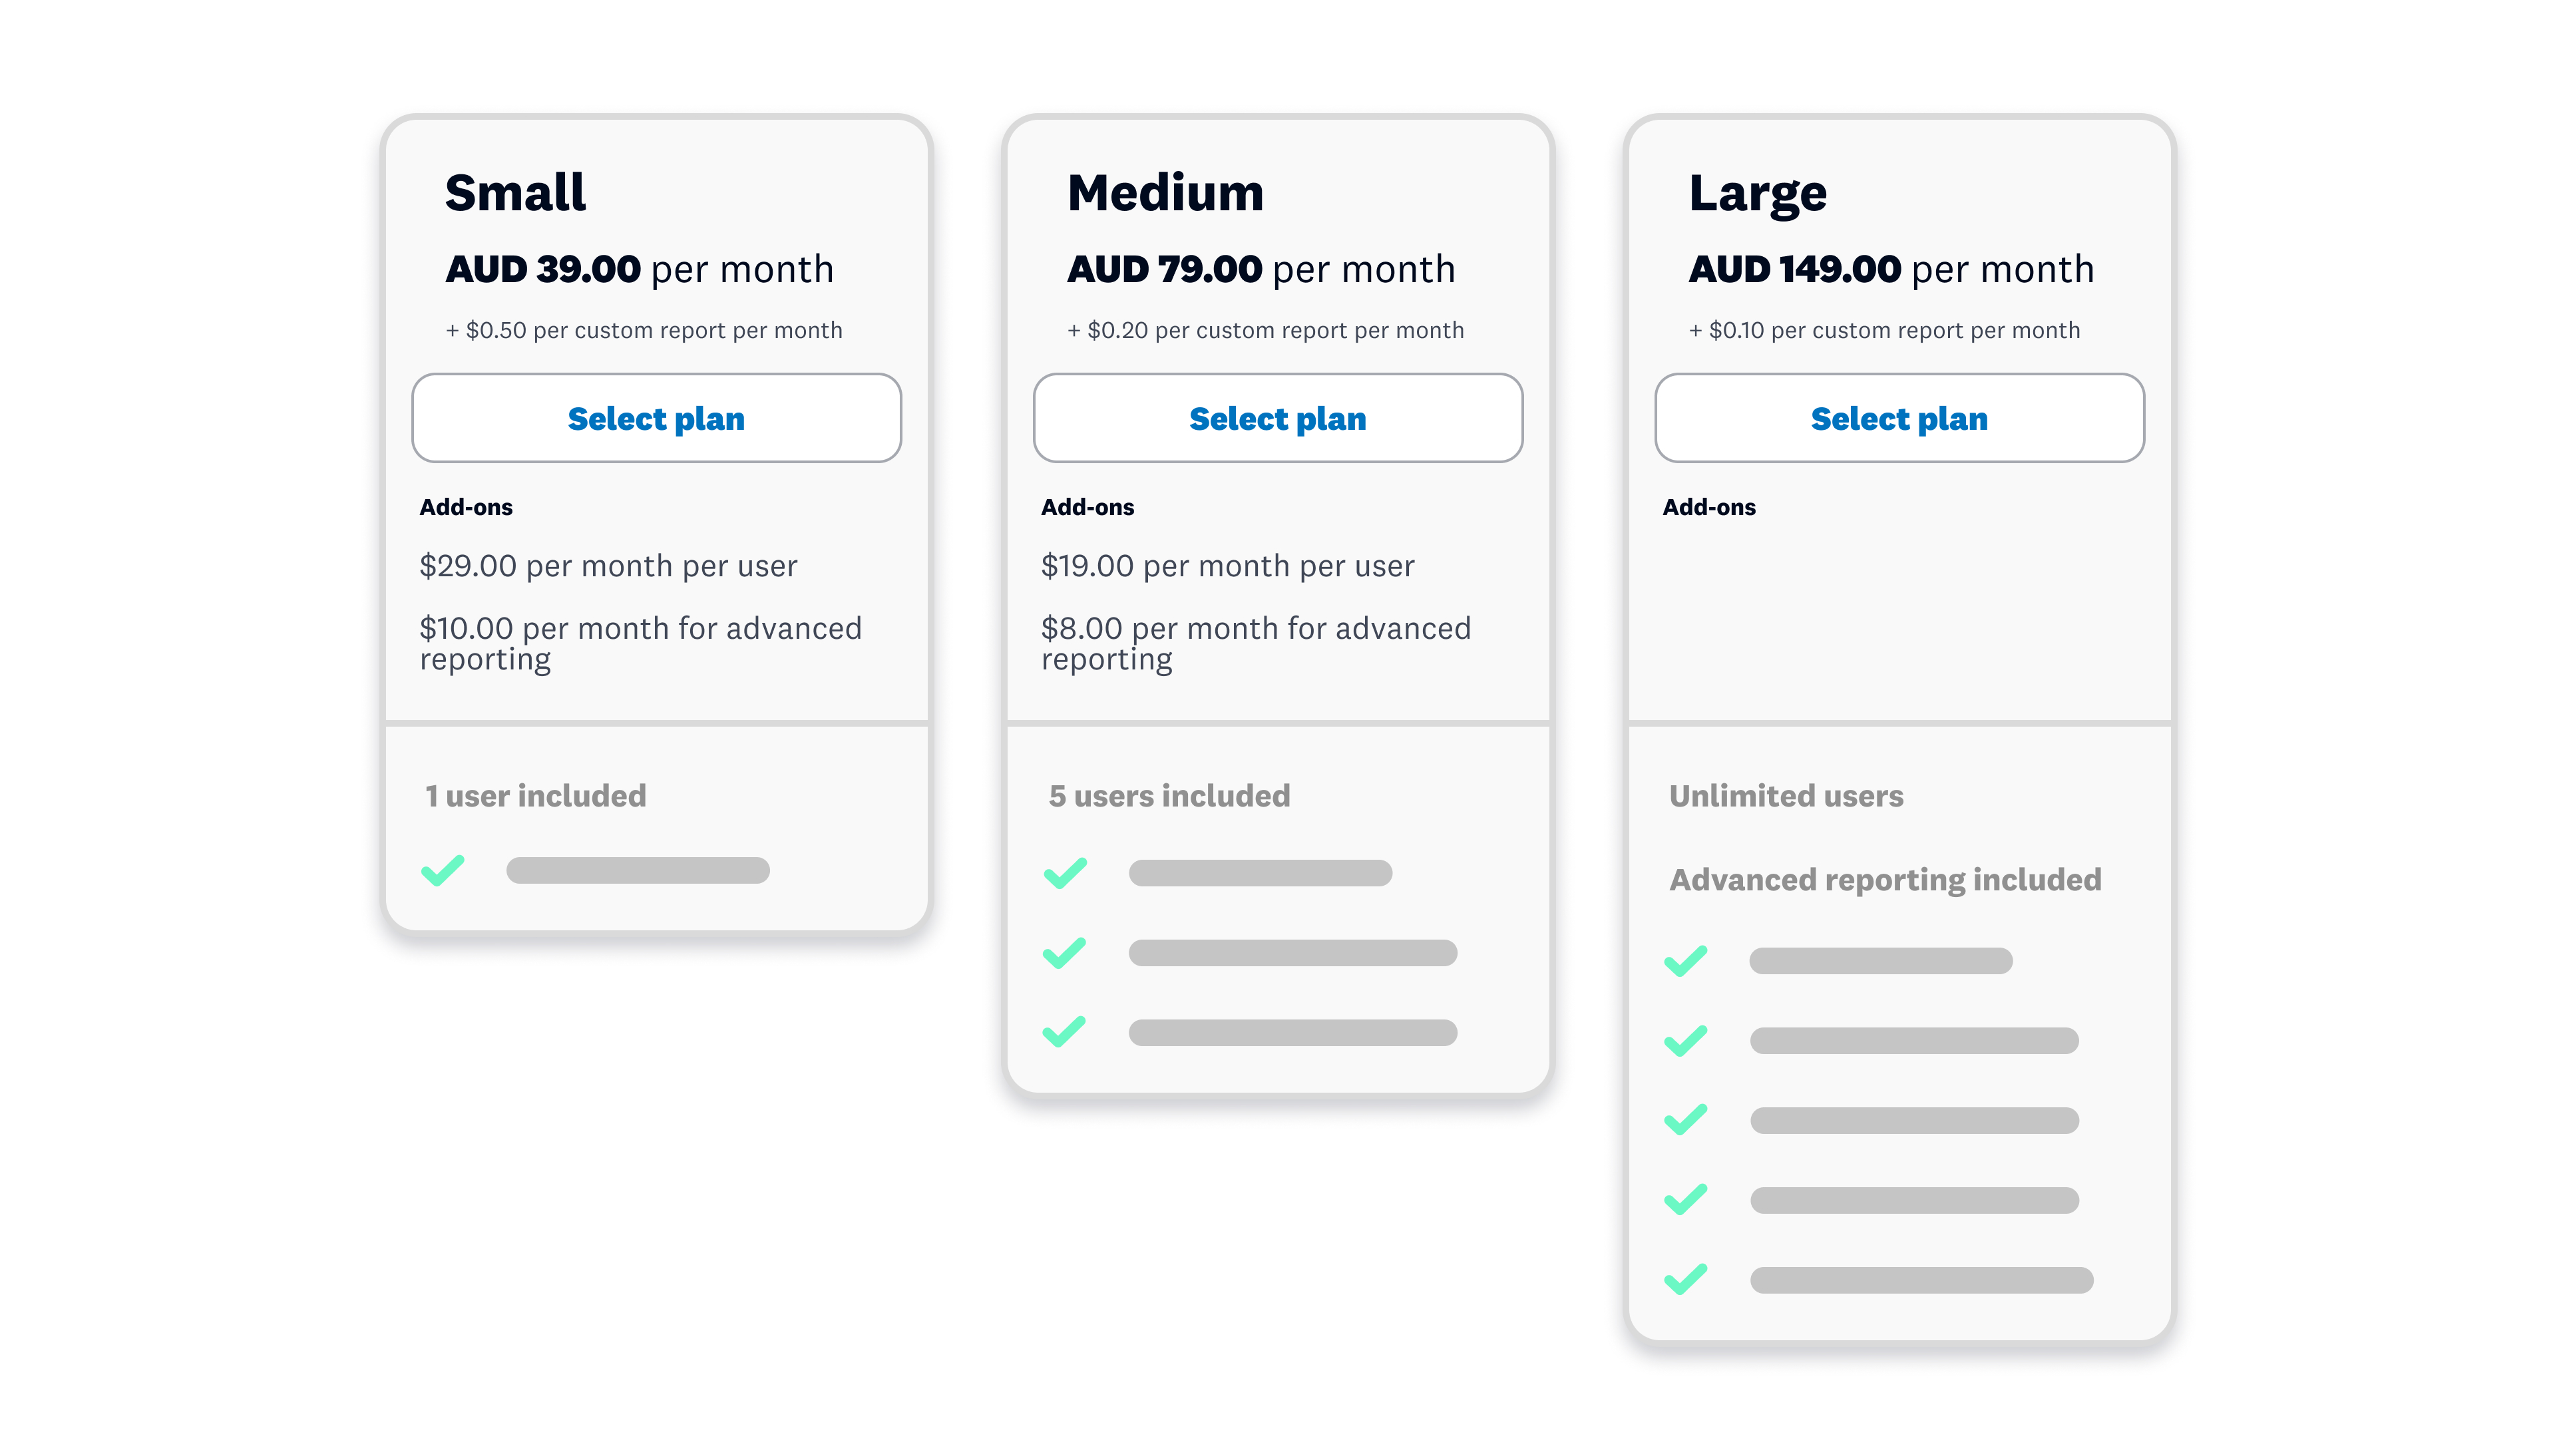The image size is (2557, 1456).
Task: Choose Select plan under Medium
Action: pyautogui.click(x=1277, y=418)
